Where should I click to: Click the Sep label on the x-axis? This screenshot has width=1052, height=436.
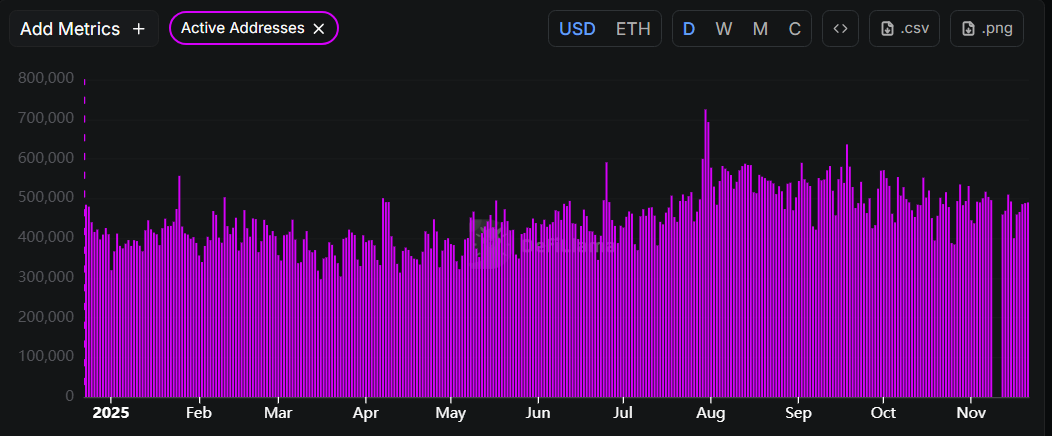click(x=798, y=412)
